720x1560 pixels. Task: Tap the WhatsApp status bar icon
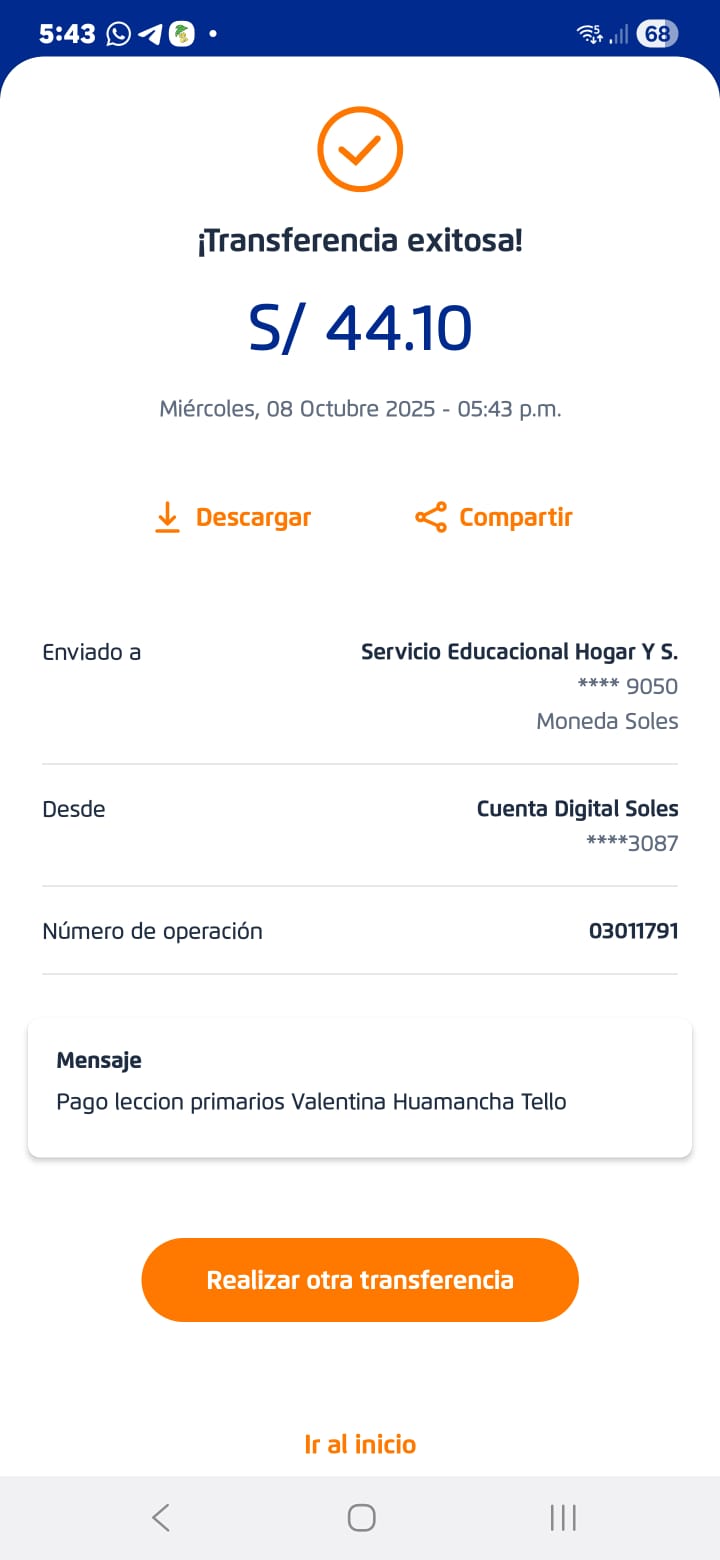pos(118,34)
